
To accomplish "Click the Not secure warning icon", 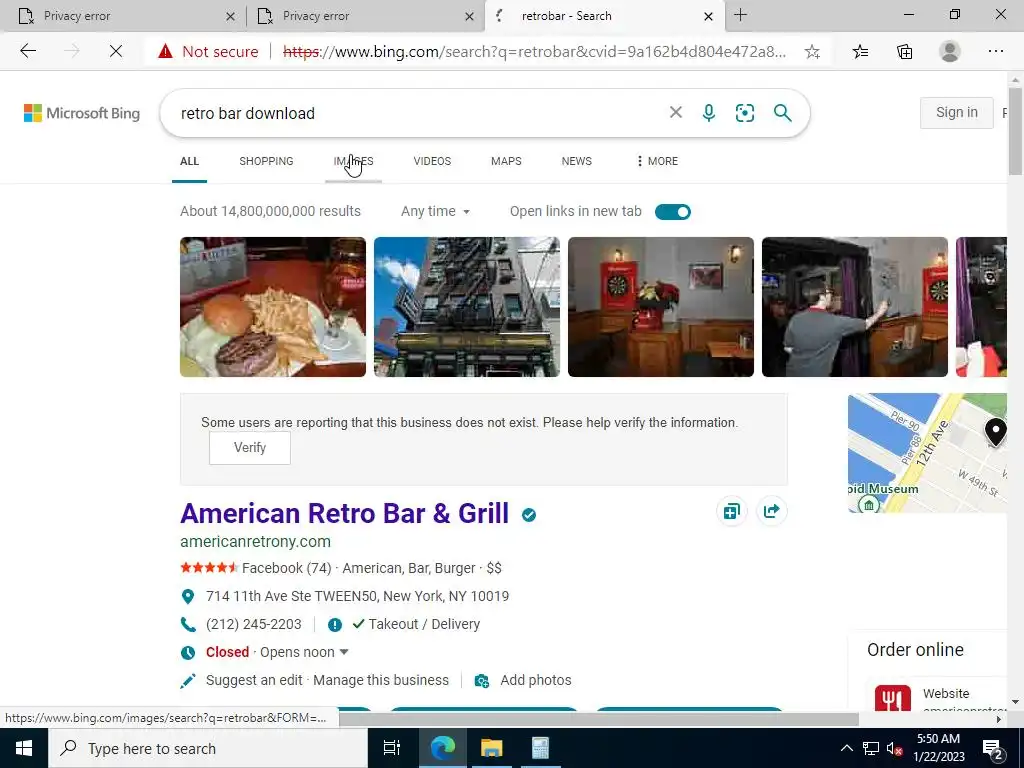I will point(165,51).
